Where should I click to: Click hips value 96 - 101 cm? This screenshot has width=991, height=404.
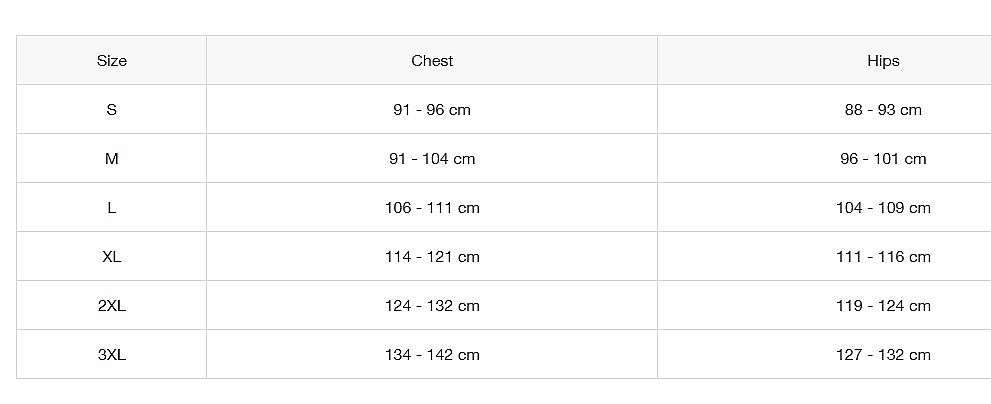pyautogui.click(x=883, y=159)
